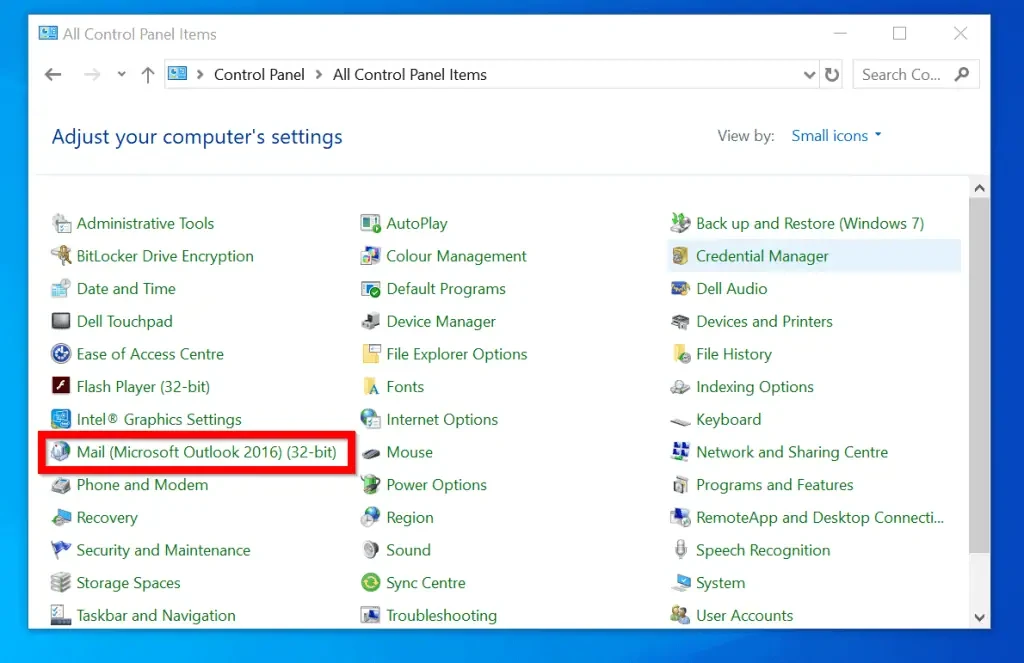
Task: Open the BitLocker Drive Encryption icon
Action: tap(61, 257)
